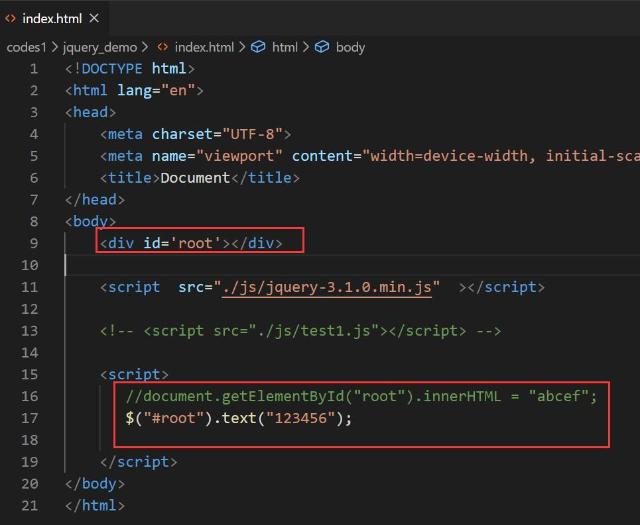The image size is (640, 525).
Task: Click the symbol icon before the body breadcrumb
Action: [x=322, y=47]
